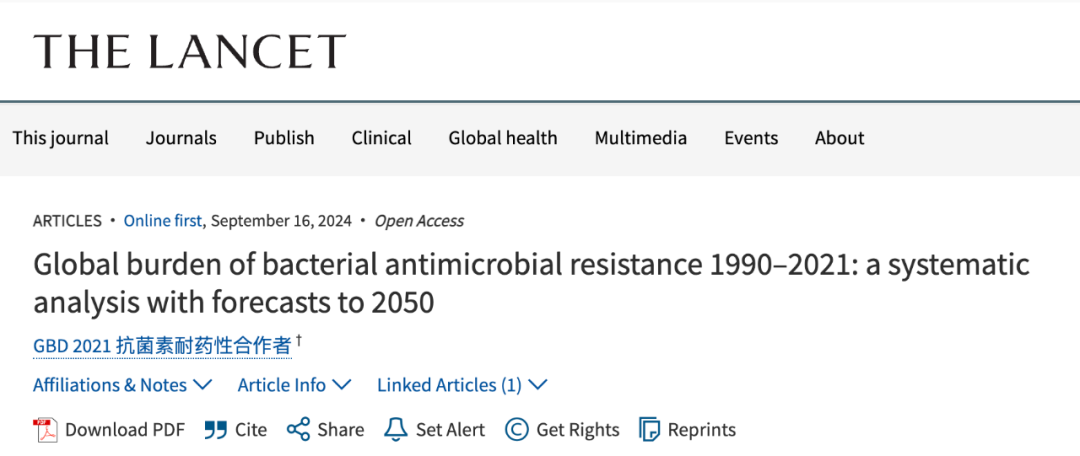Open the This journal menu
The image size is (1080, 456).
pos(61,138)
